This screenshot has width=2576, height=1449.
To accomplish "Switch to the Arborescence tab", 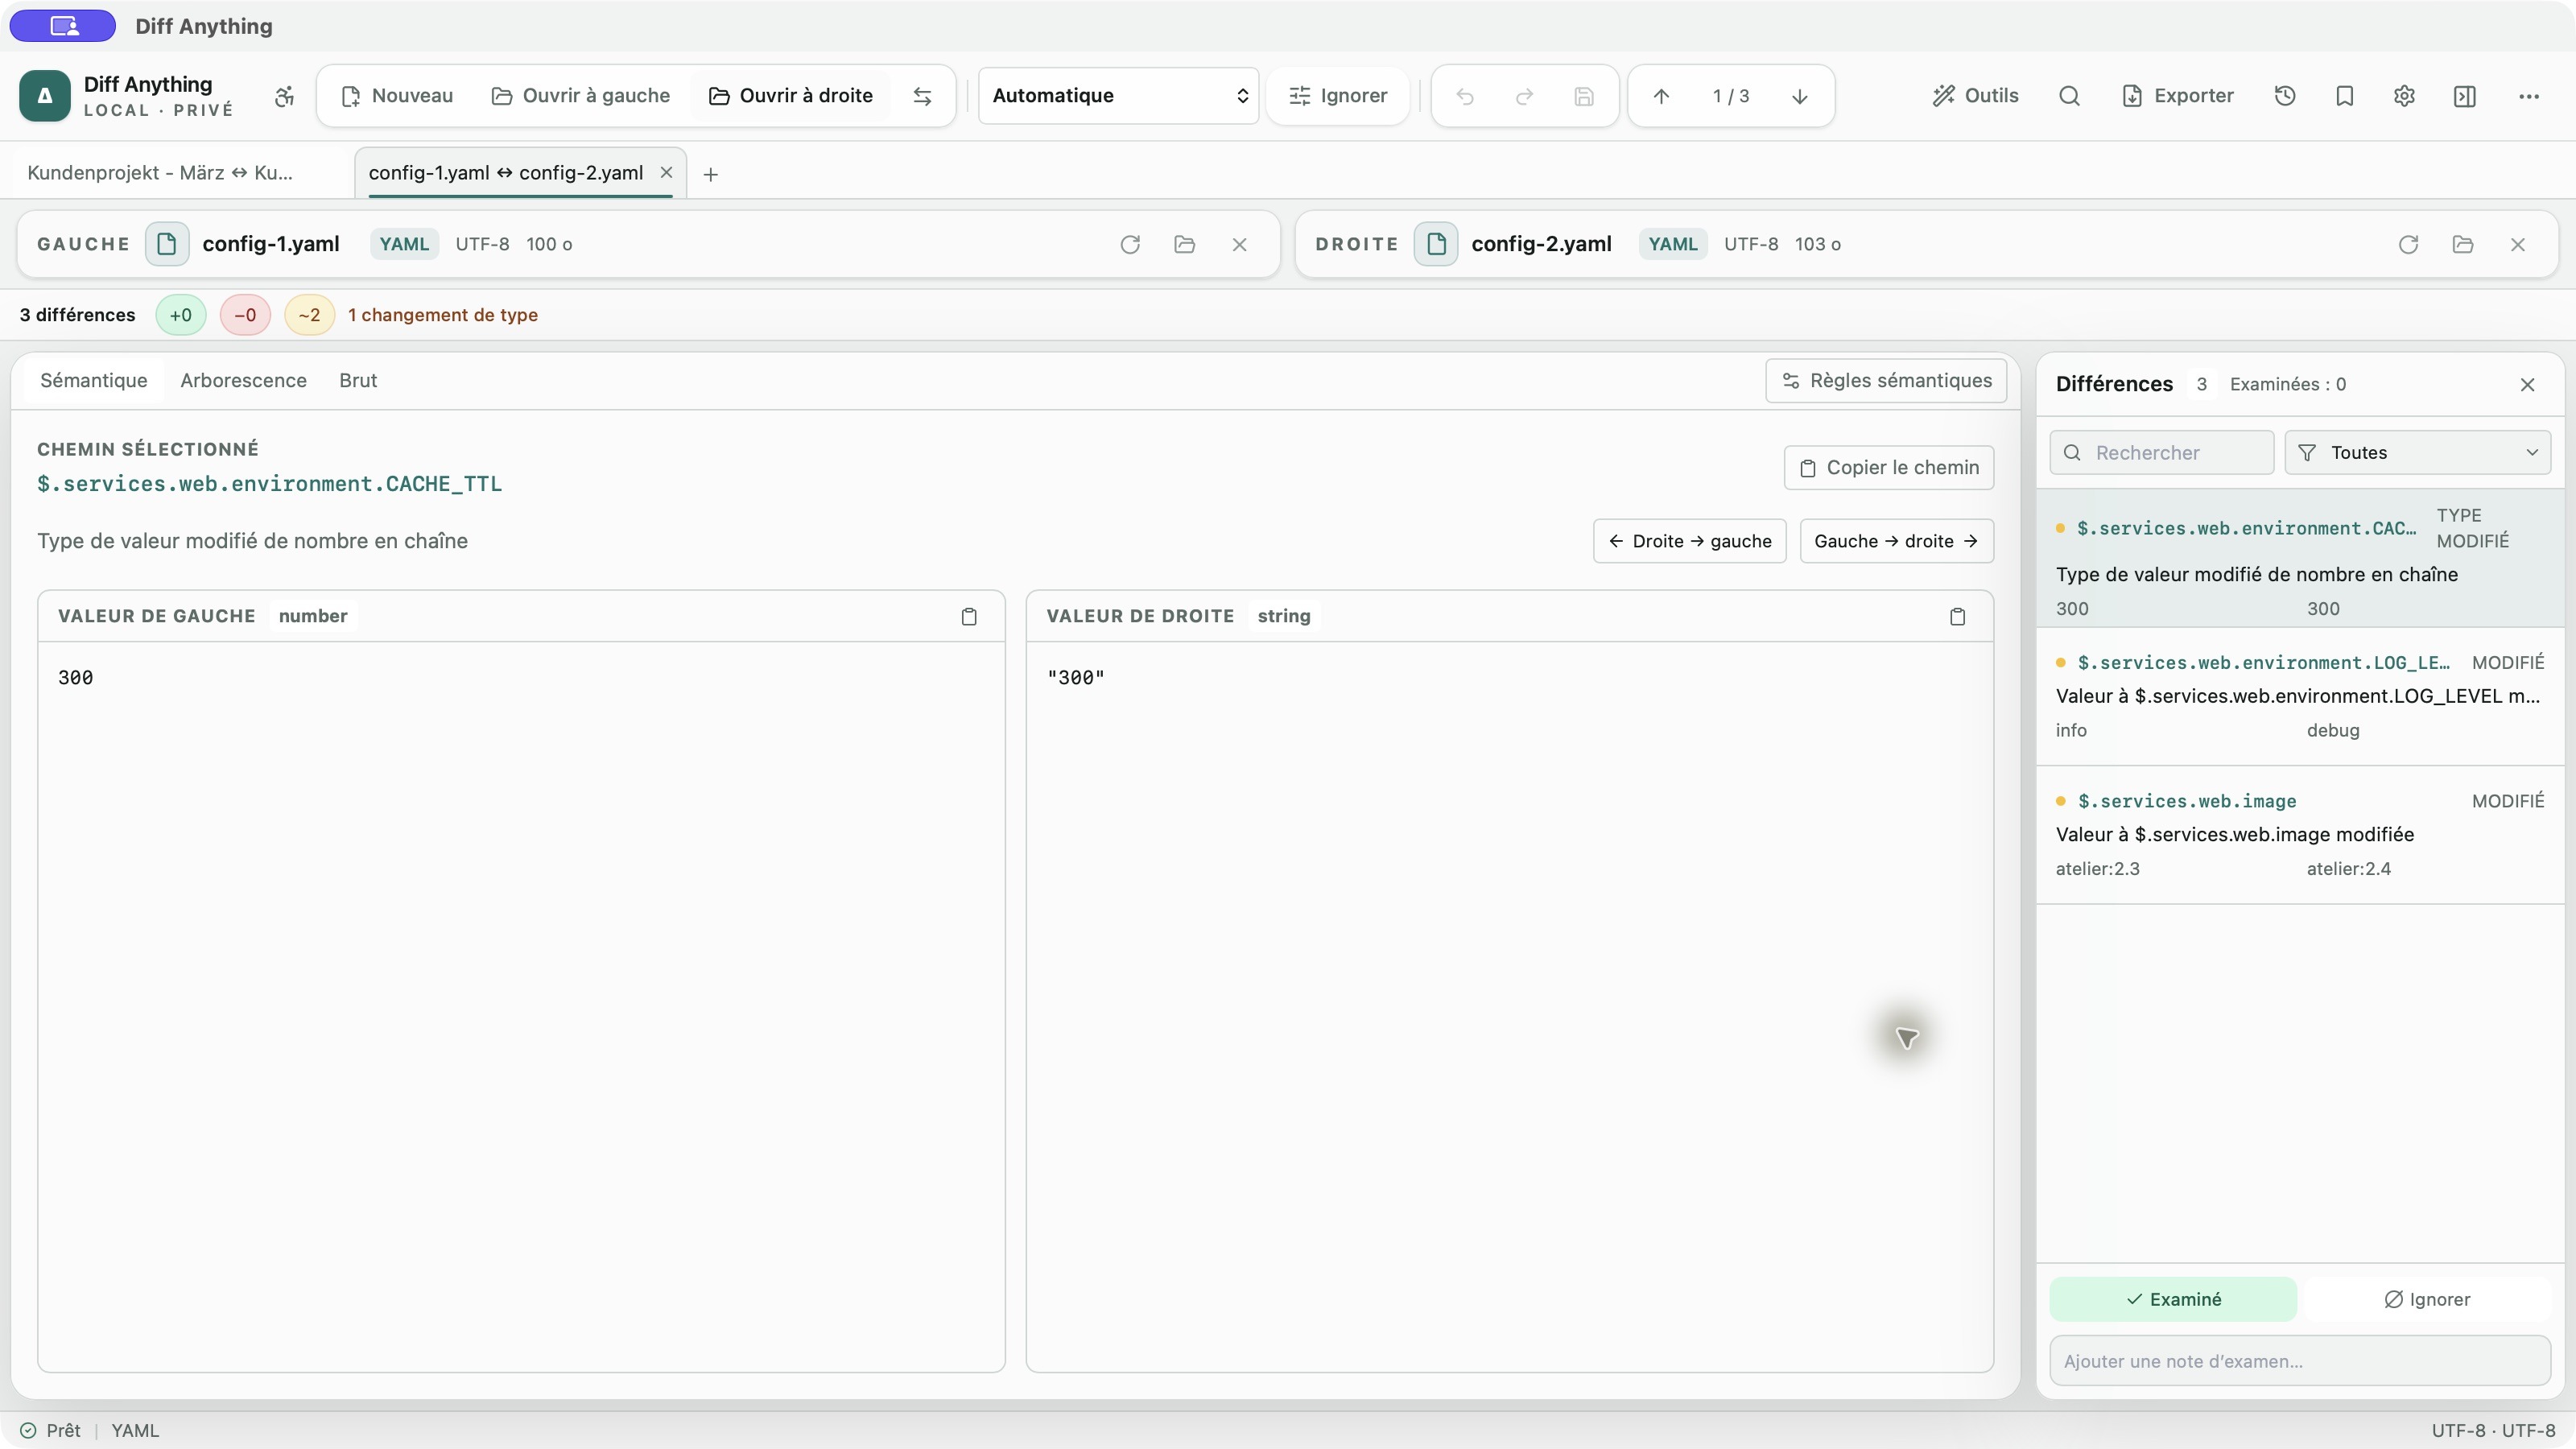I will pos(243,381).
